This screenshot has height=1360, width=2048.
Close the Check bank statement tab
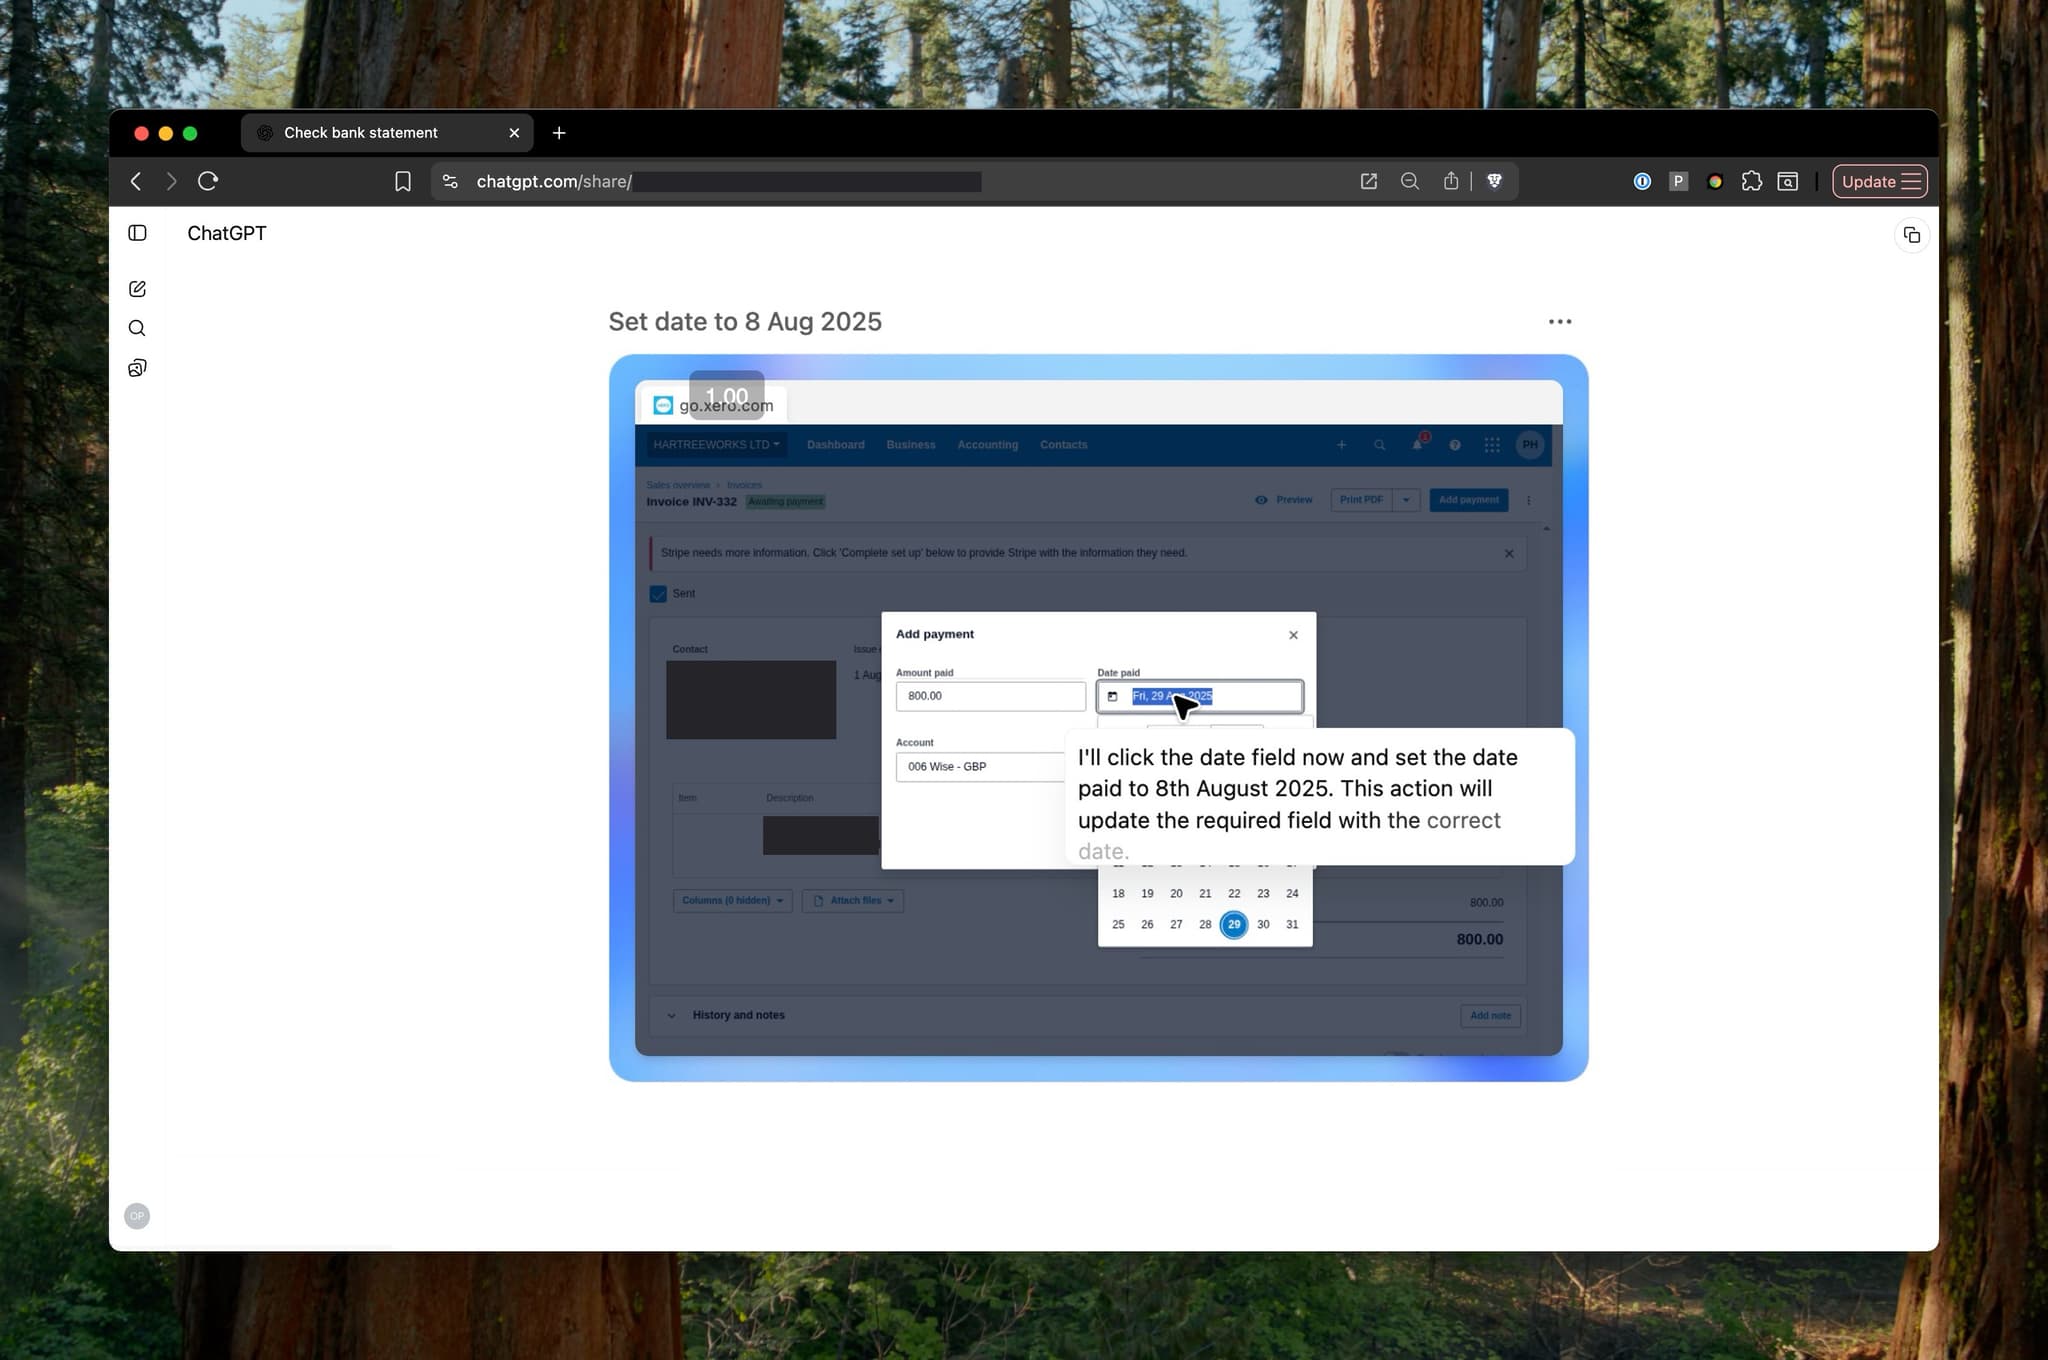point(514,133)
